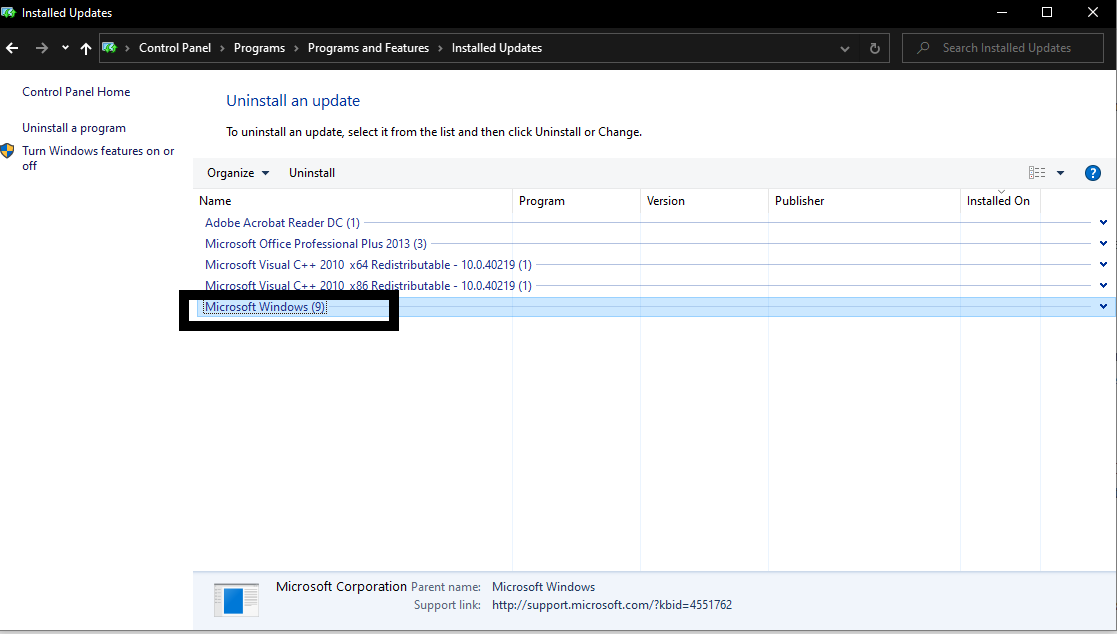Screen dimensions: 1117x634
Task: Maximize the Installed Updates window
Action: (x=1046, y=13)
